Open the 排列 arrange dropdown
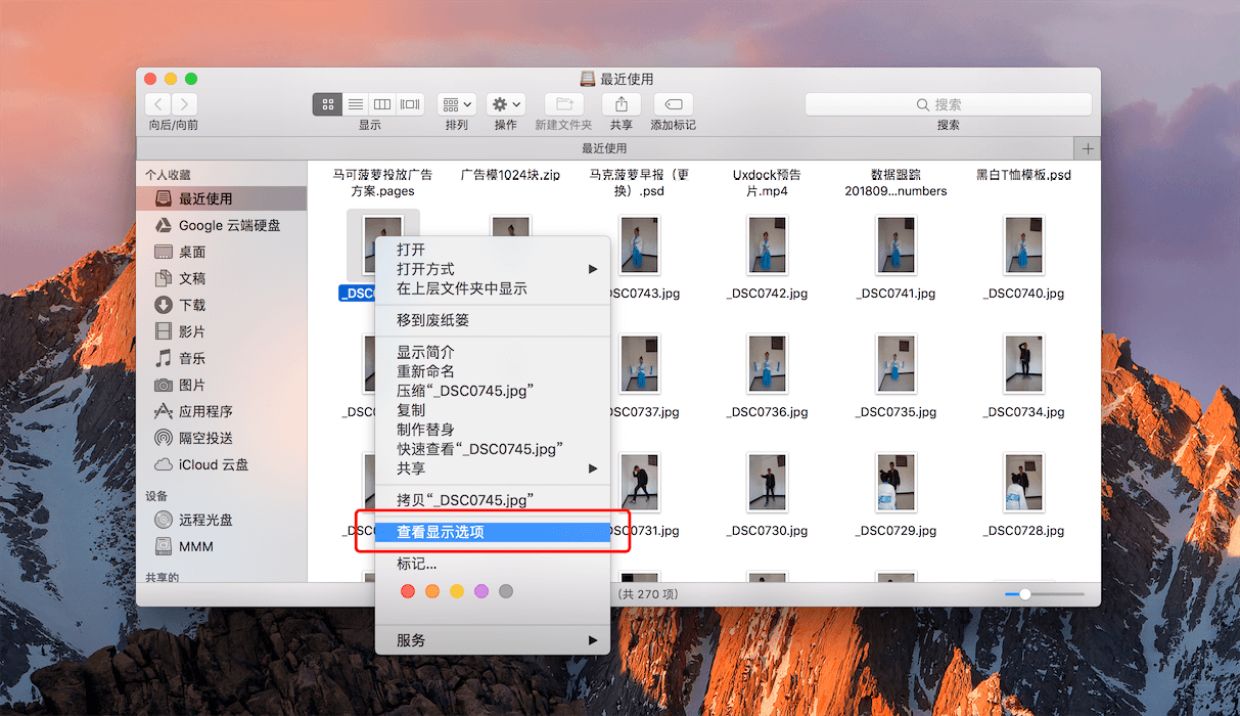 click(456, 104)
